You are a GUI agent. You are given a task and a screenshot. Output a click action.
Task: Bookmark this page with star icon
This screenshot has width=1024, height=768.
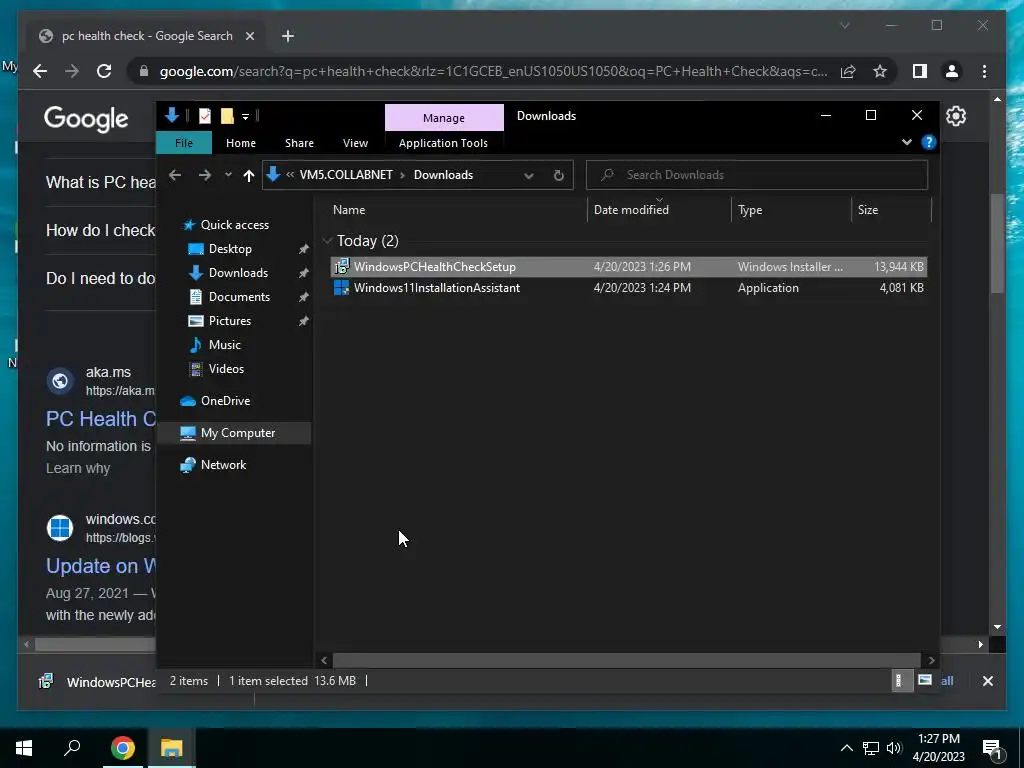880,71
